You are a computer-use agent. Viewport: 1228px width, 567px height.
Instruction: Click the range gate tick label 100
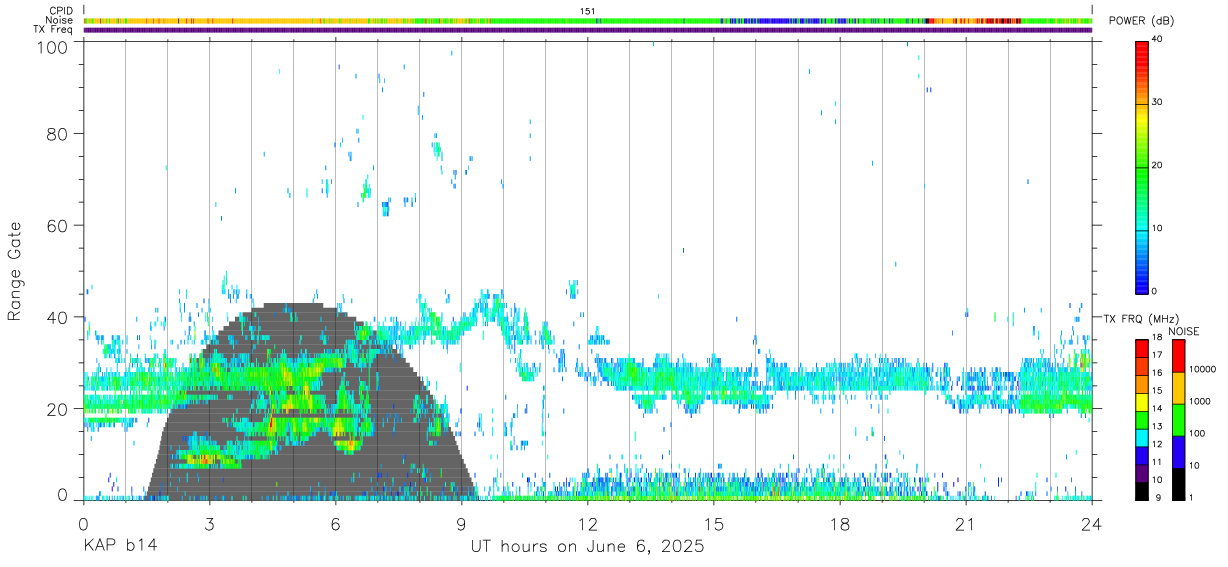(53, 46)
